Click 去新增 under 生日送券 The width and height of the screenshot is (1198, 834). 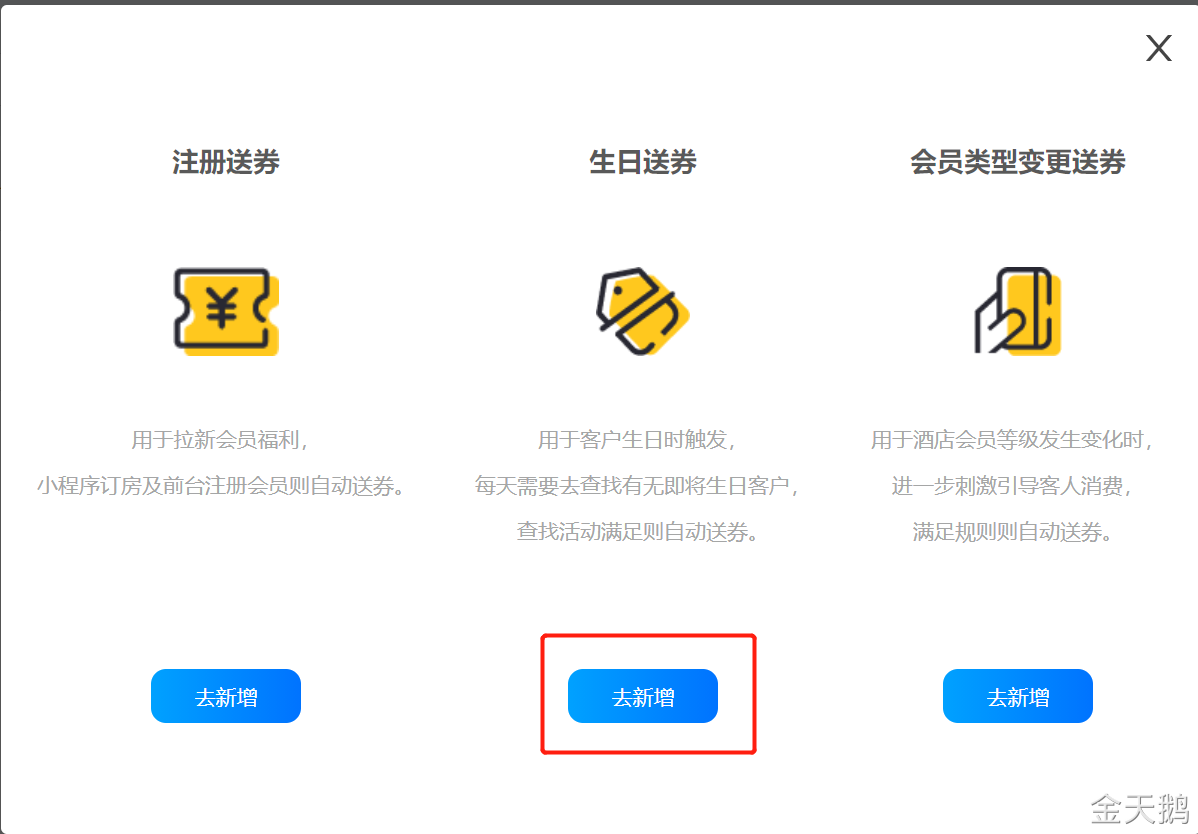coord(643,697)
